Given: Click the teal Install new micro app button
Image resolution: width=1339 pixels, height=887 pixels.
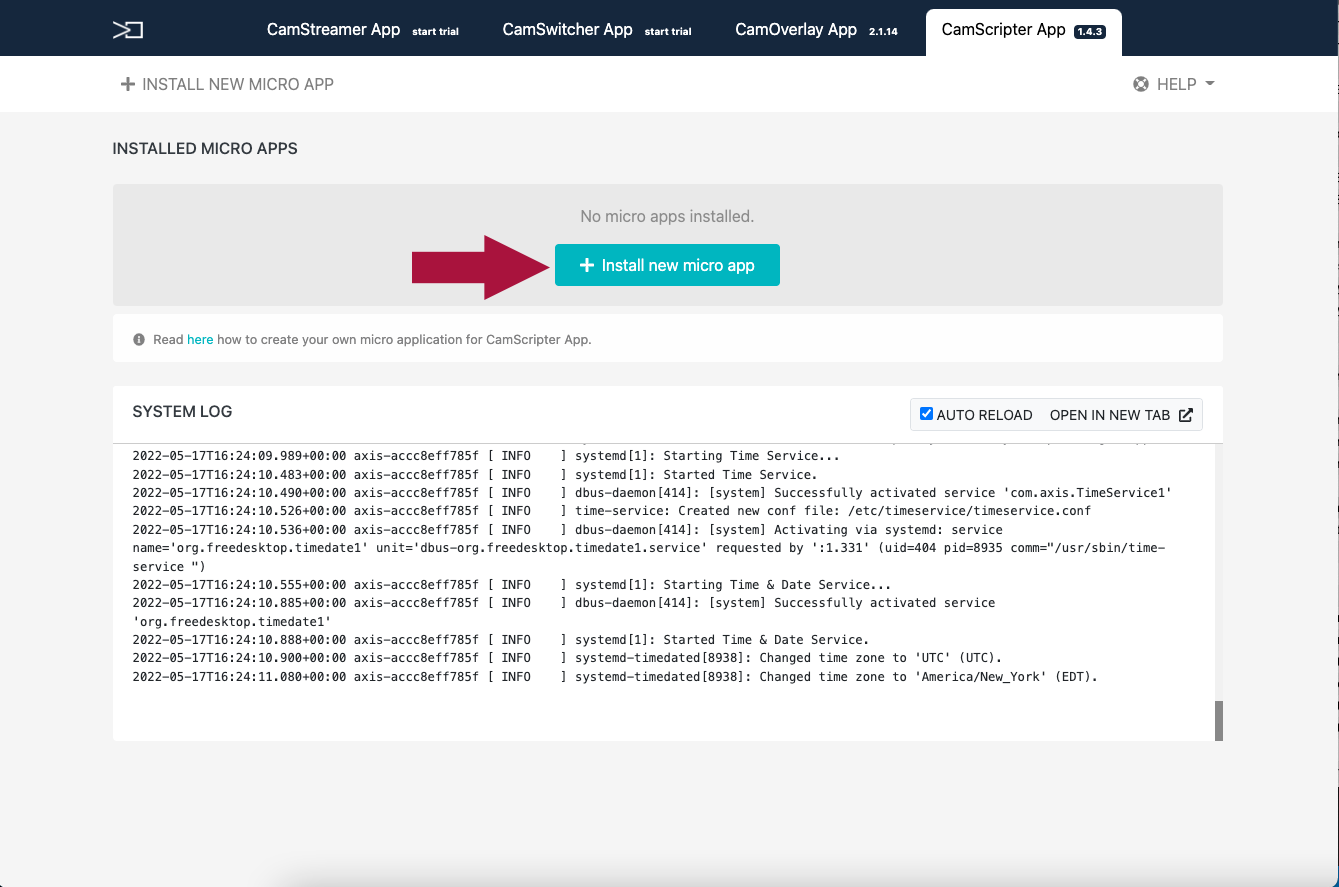Looking at the screenshot, I should [x=667, y=266].
